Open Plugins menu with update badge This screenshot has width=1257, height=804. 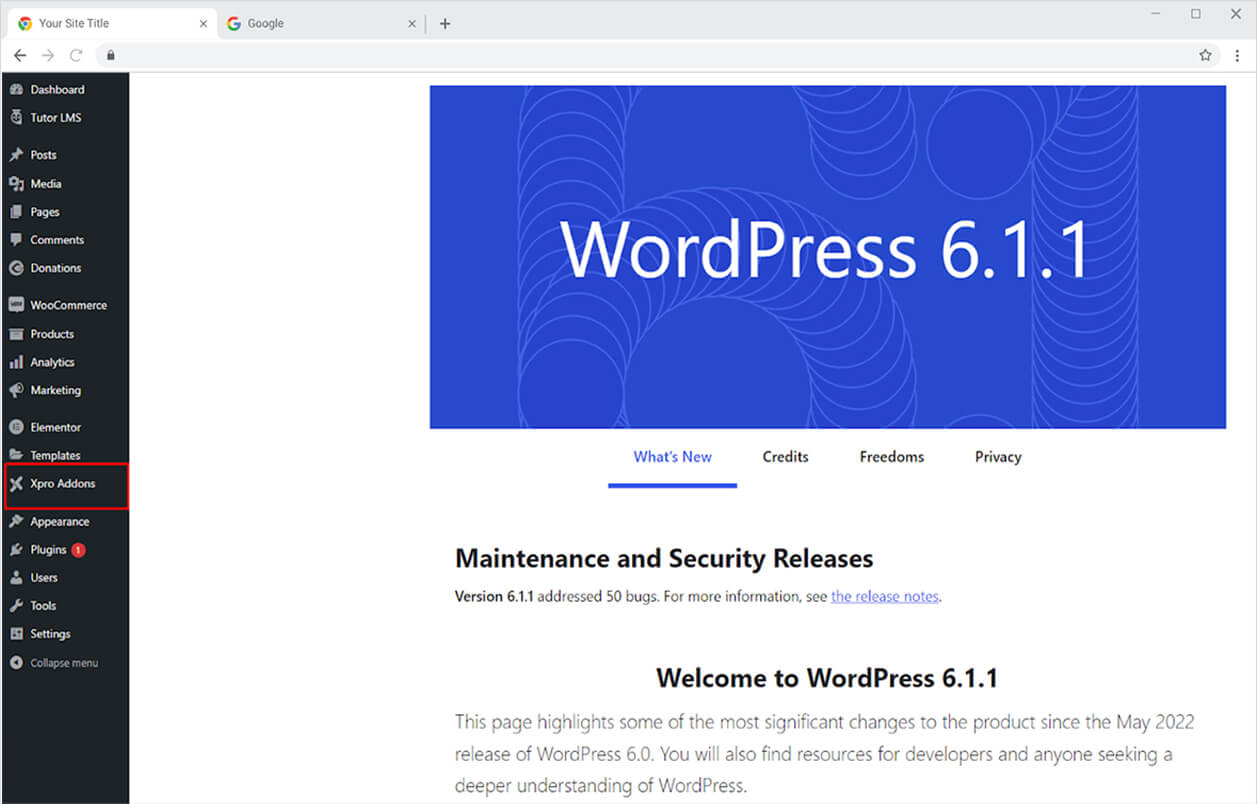point(48,550)
